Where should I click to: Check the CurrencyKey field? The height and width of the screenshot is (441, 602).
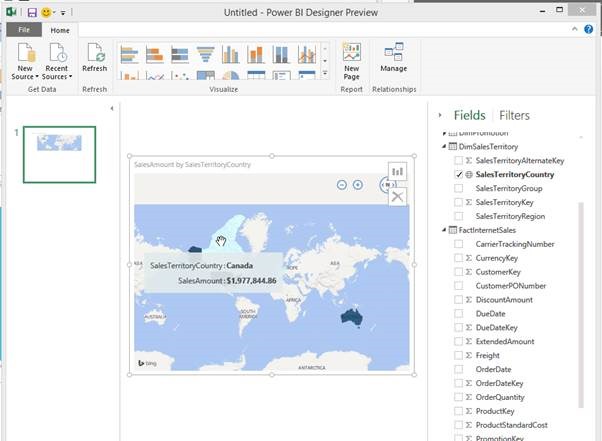(x=458, y=258)
